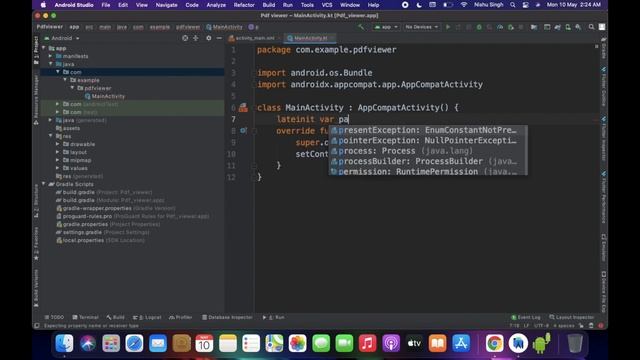Open settings.gradle file

point(102,232)
